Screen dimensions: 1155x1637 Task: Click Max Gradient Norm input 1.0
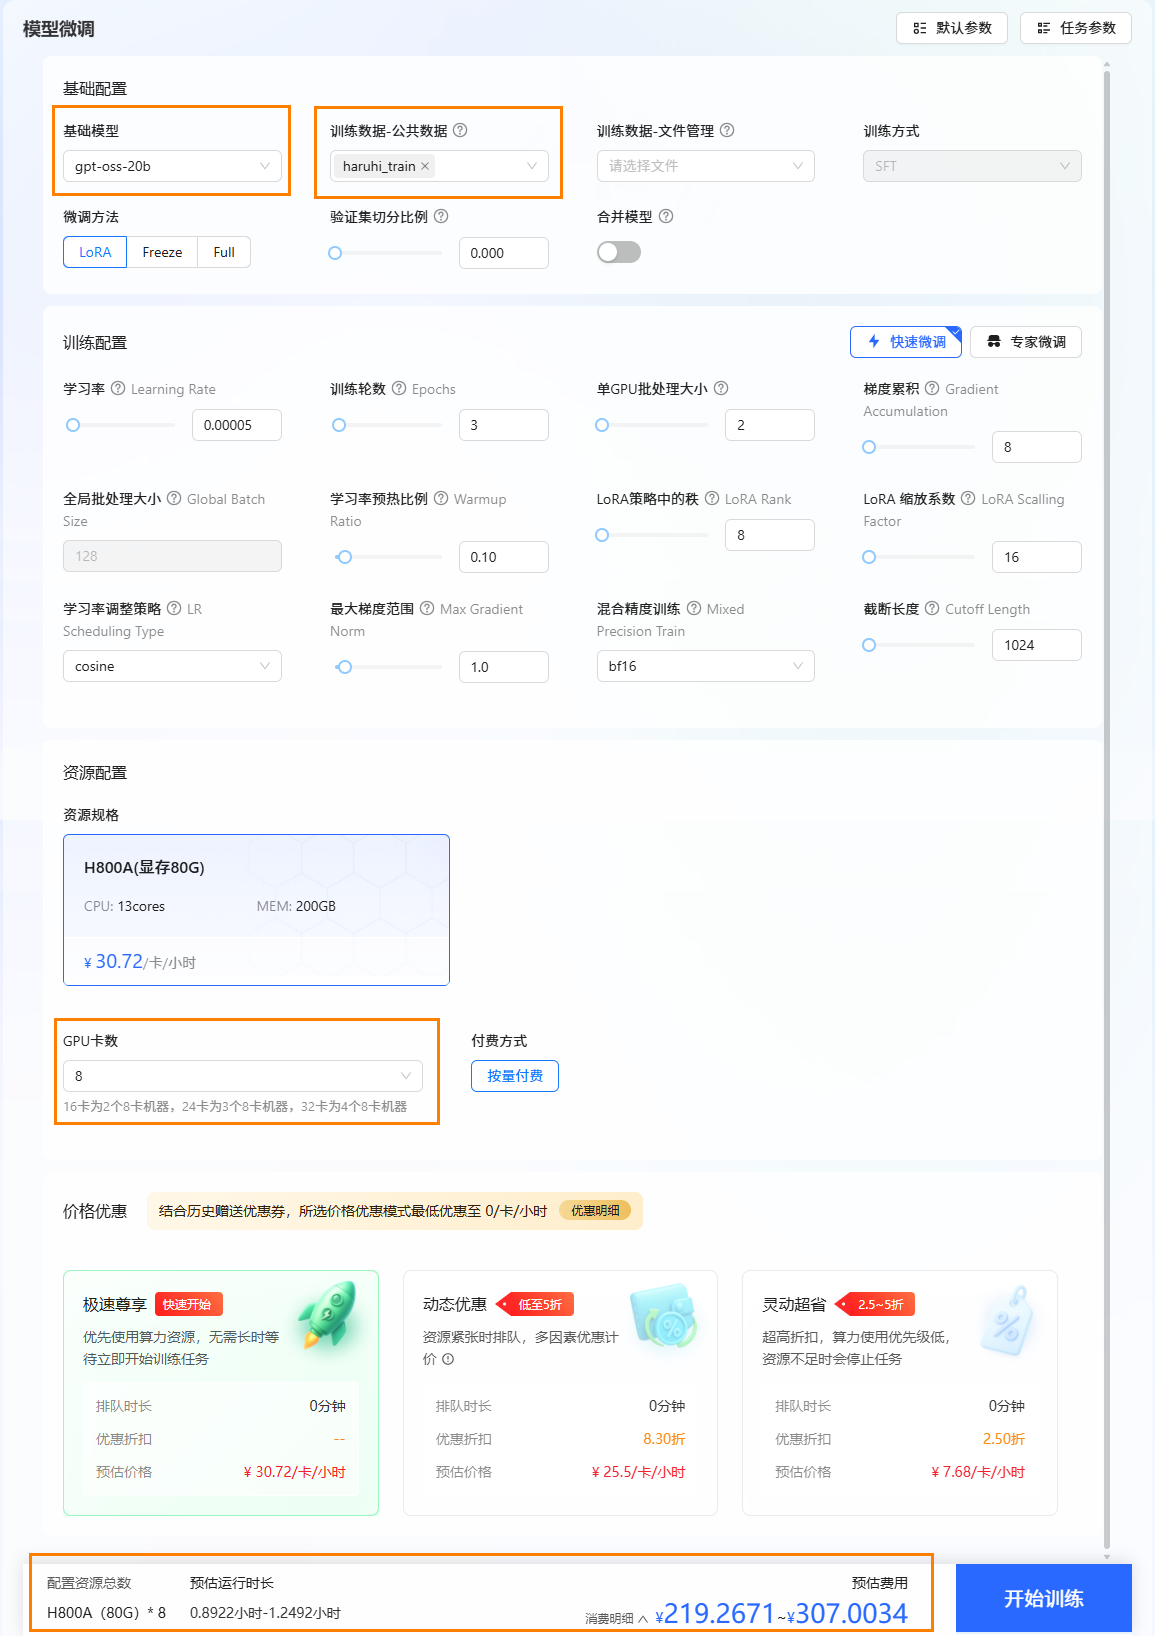click(504, 667)
